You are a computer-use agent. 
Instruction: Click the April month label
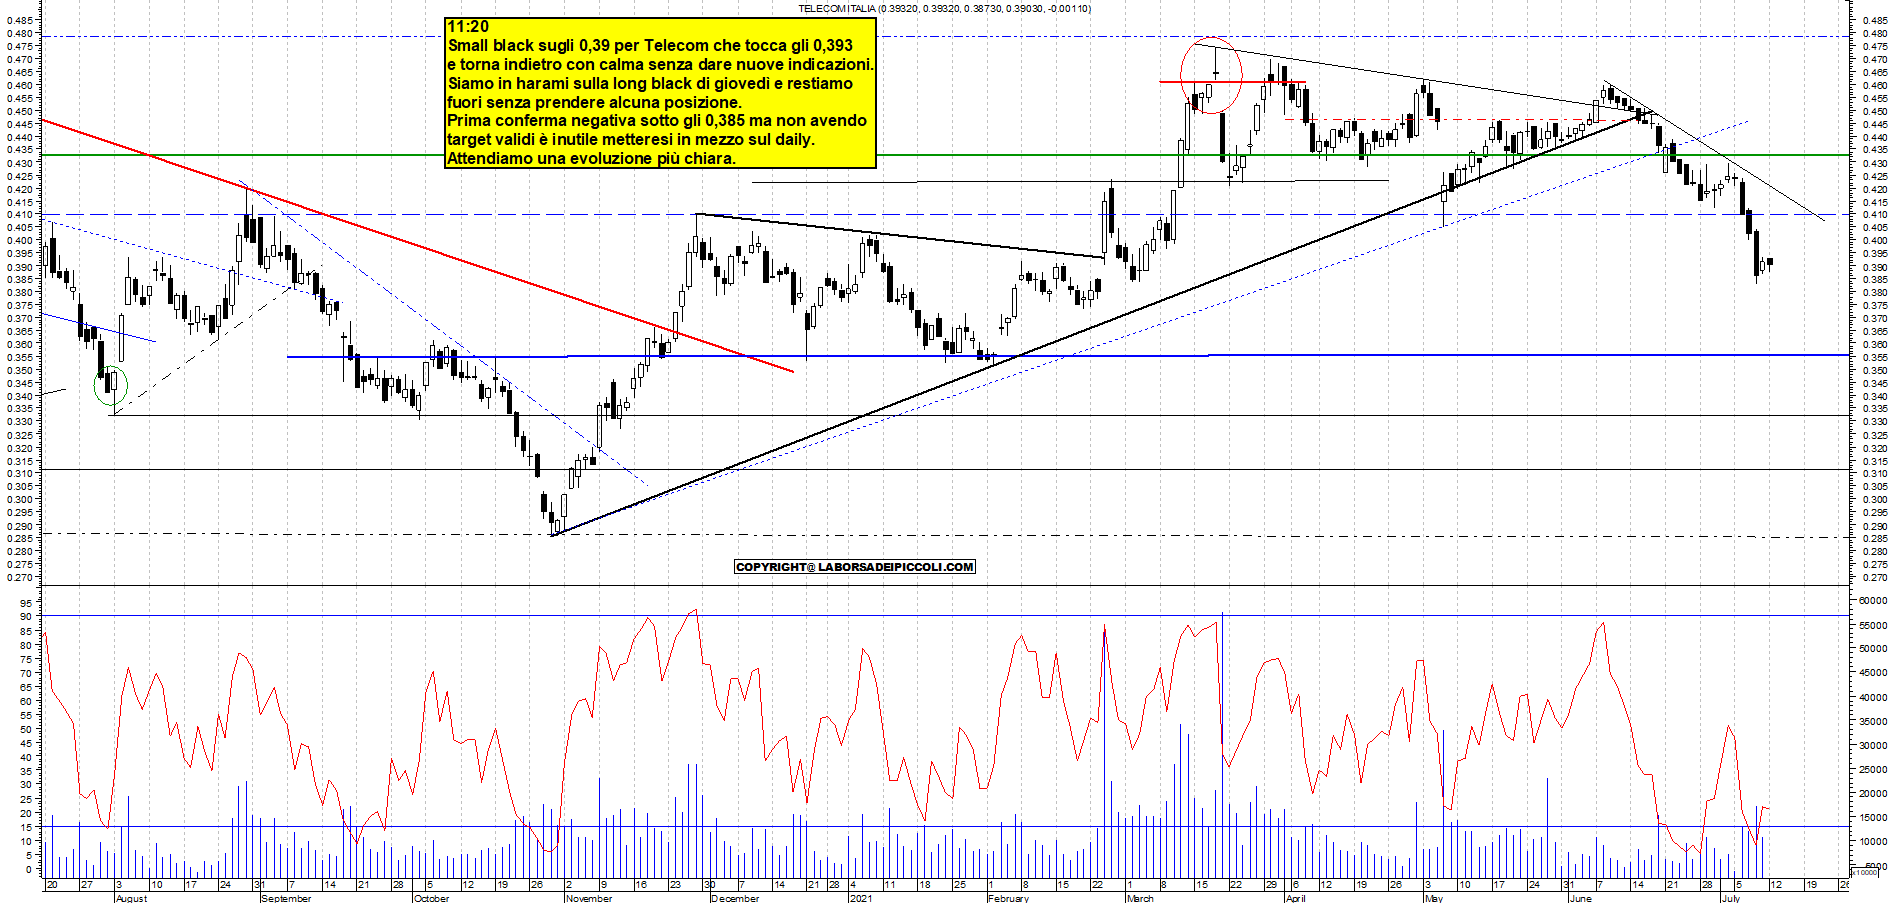coord(1295,898)
